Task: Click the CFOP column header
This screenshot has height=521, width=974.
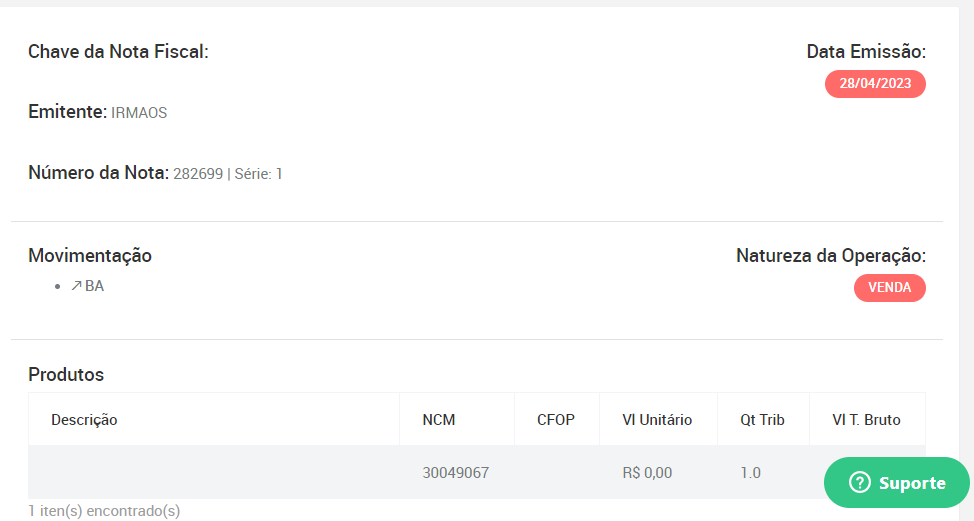Action: tap(556, 420)
